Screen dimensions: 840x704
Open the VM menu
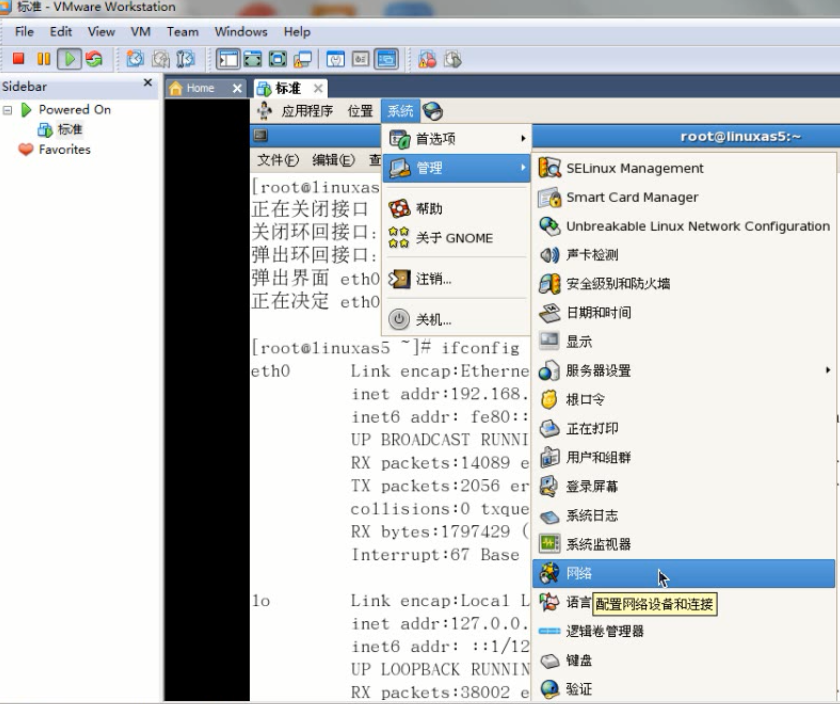140,32
